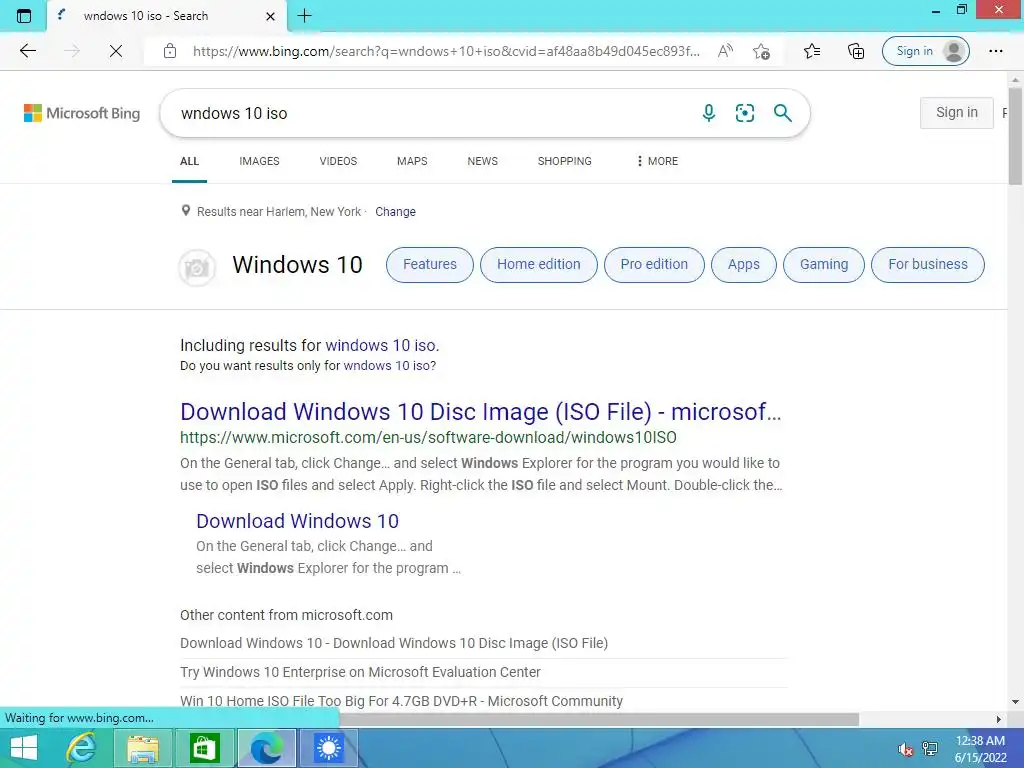Add this page to favorites star icon
Viewport: 1024px width, 768px height.
761,51
